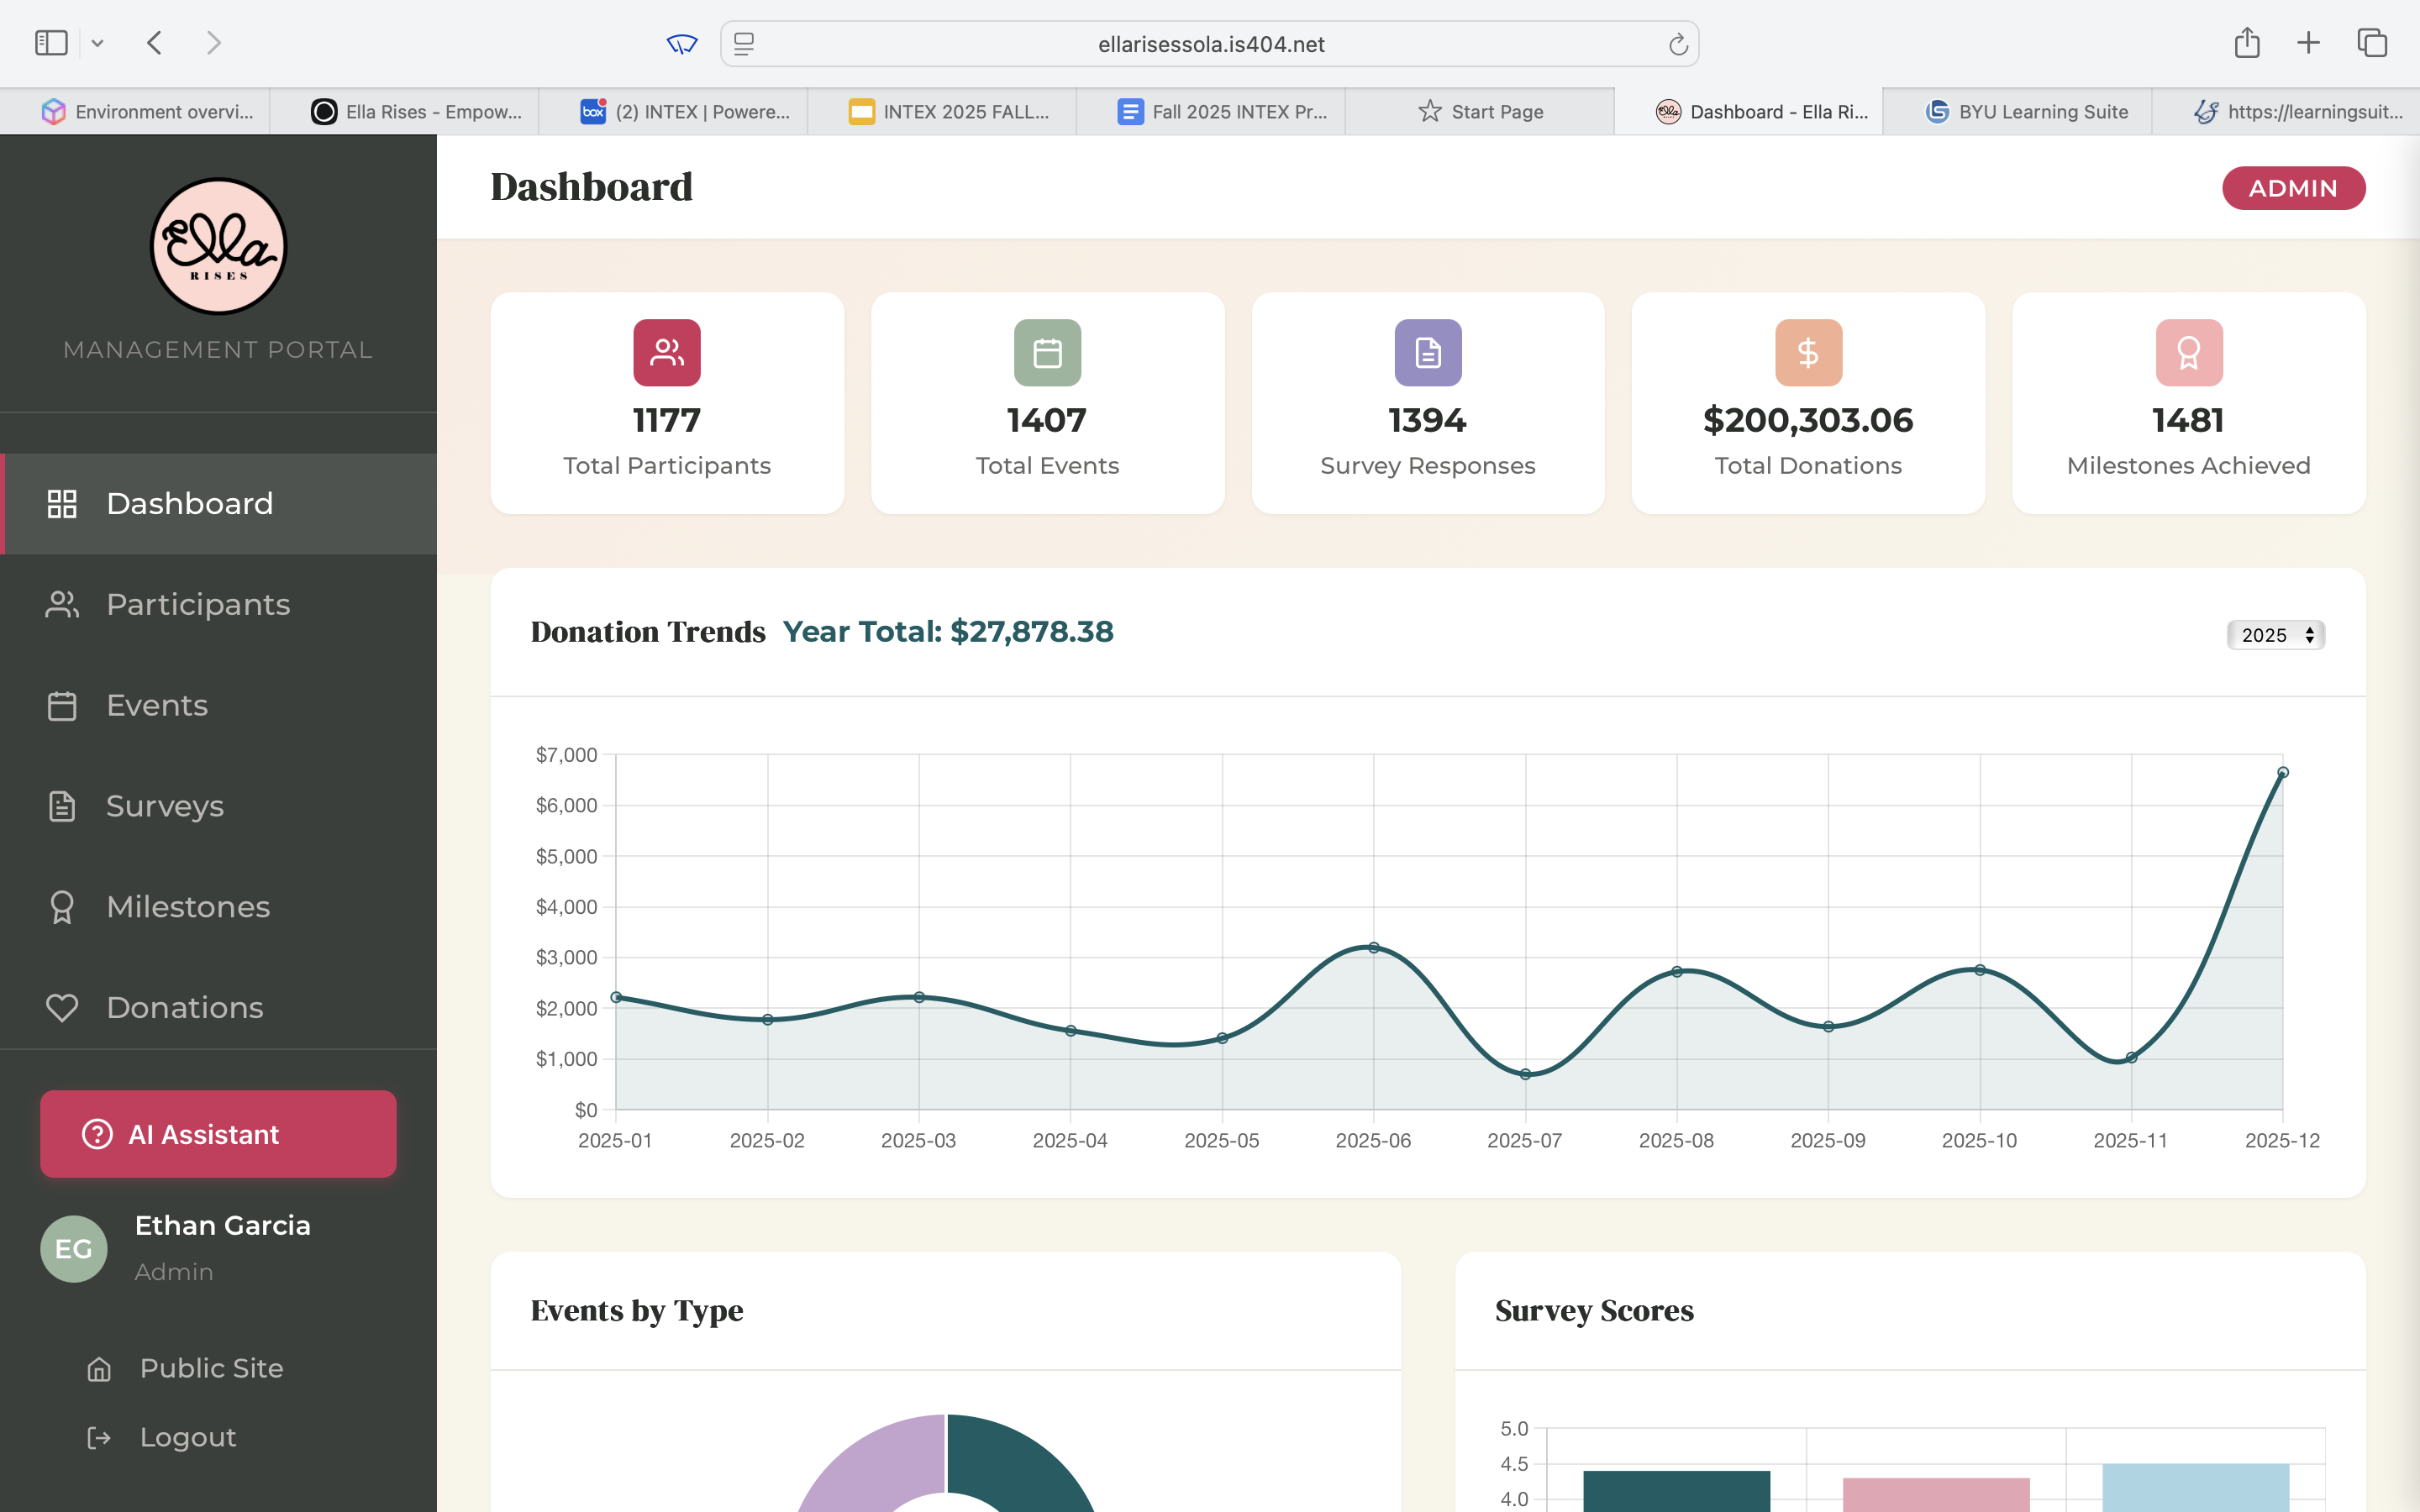Open the 2025 year selector dropdown
This screenshot has width=2420, height=1512.
click(x=2275, y=635)
